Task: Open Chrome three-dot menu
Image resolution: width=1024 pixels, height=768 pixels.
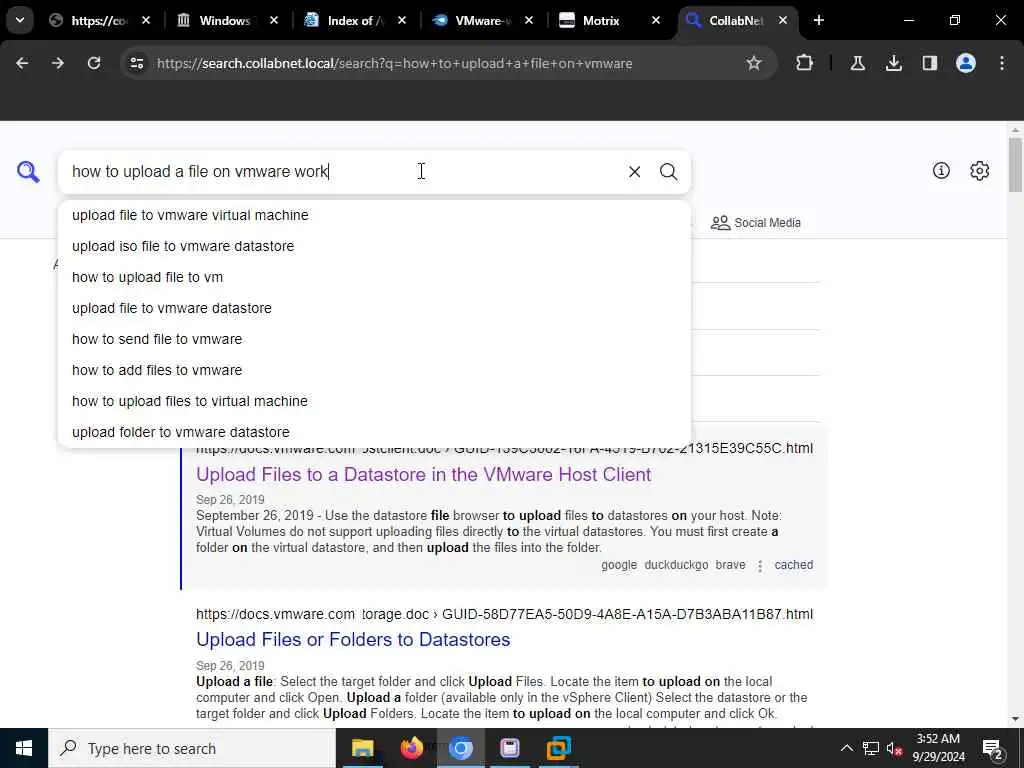Action: [x=1002, y=63]
